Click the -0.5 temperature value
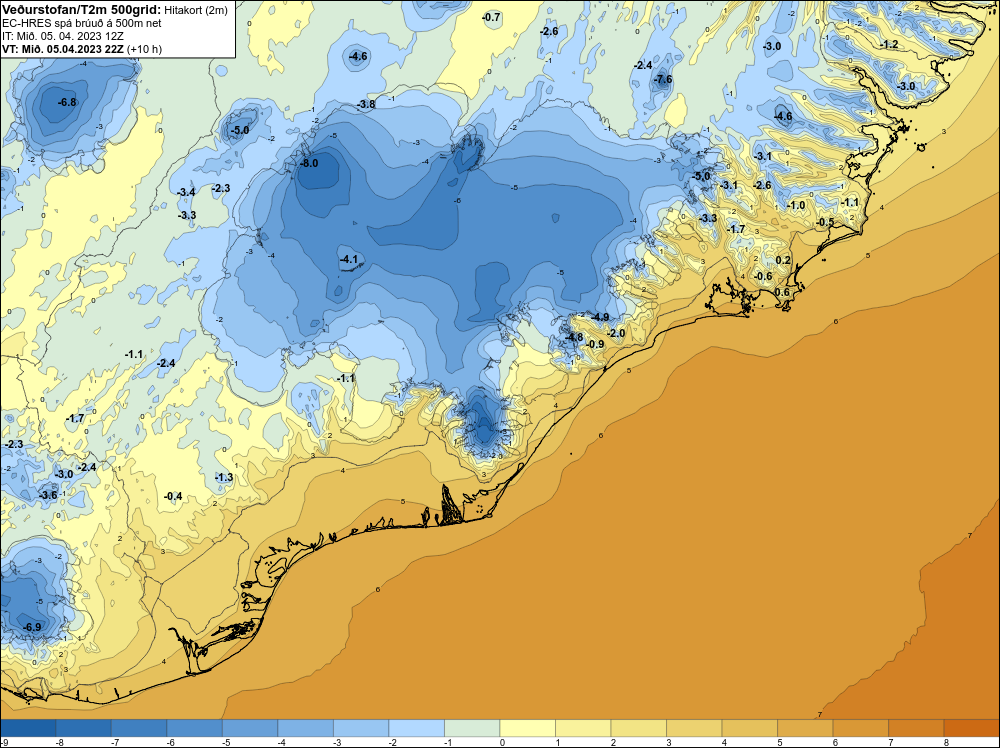 coord(825,222)
